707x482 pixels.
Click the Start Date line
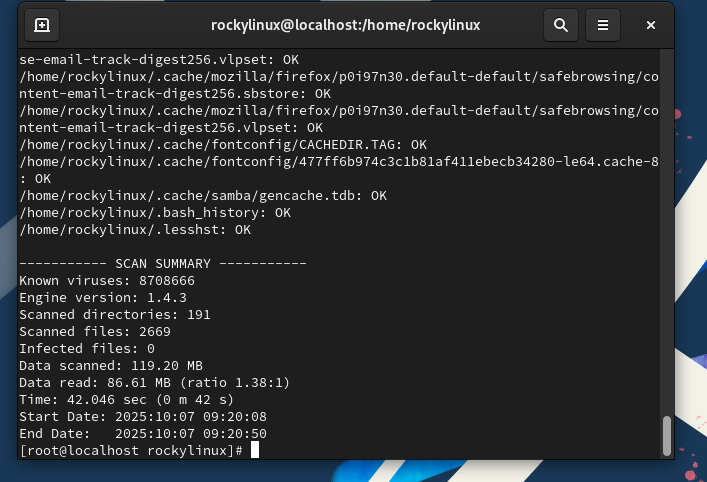tap(143, 416)
